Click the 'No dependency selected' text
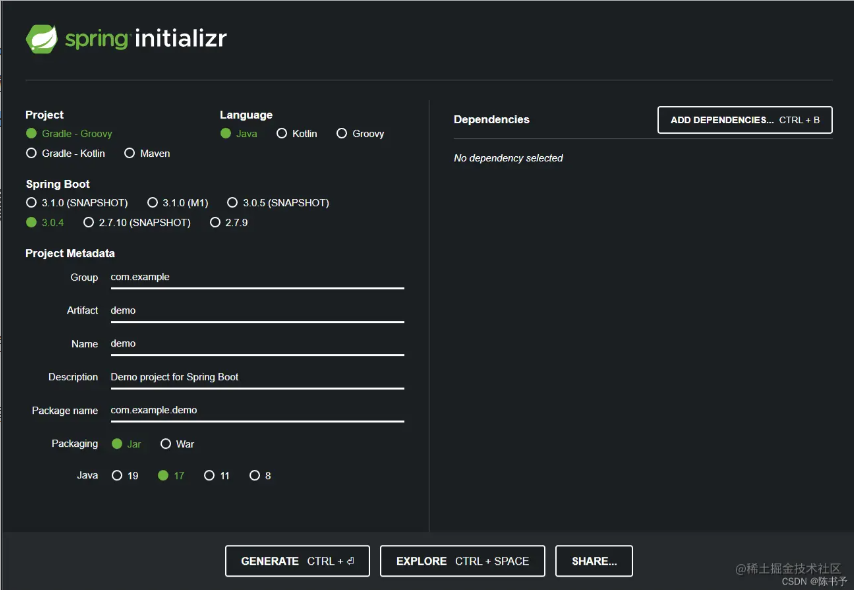The height and width of the screenshot is (590, 854). (x=508, y=158)
